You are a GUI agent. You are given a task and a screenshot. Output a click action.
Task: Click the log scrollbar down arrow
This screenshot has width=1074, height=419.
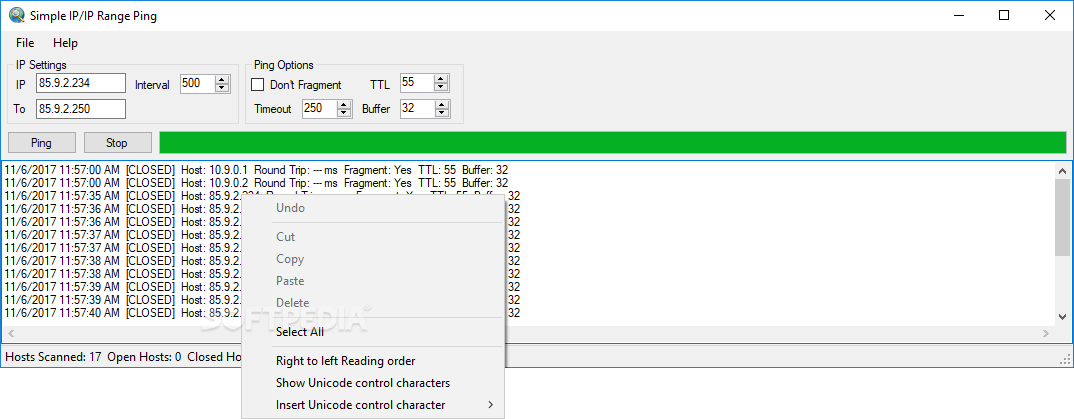click(1062, 316)
